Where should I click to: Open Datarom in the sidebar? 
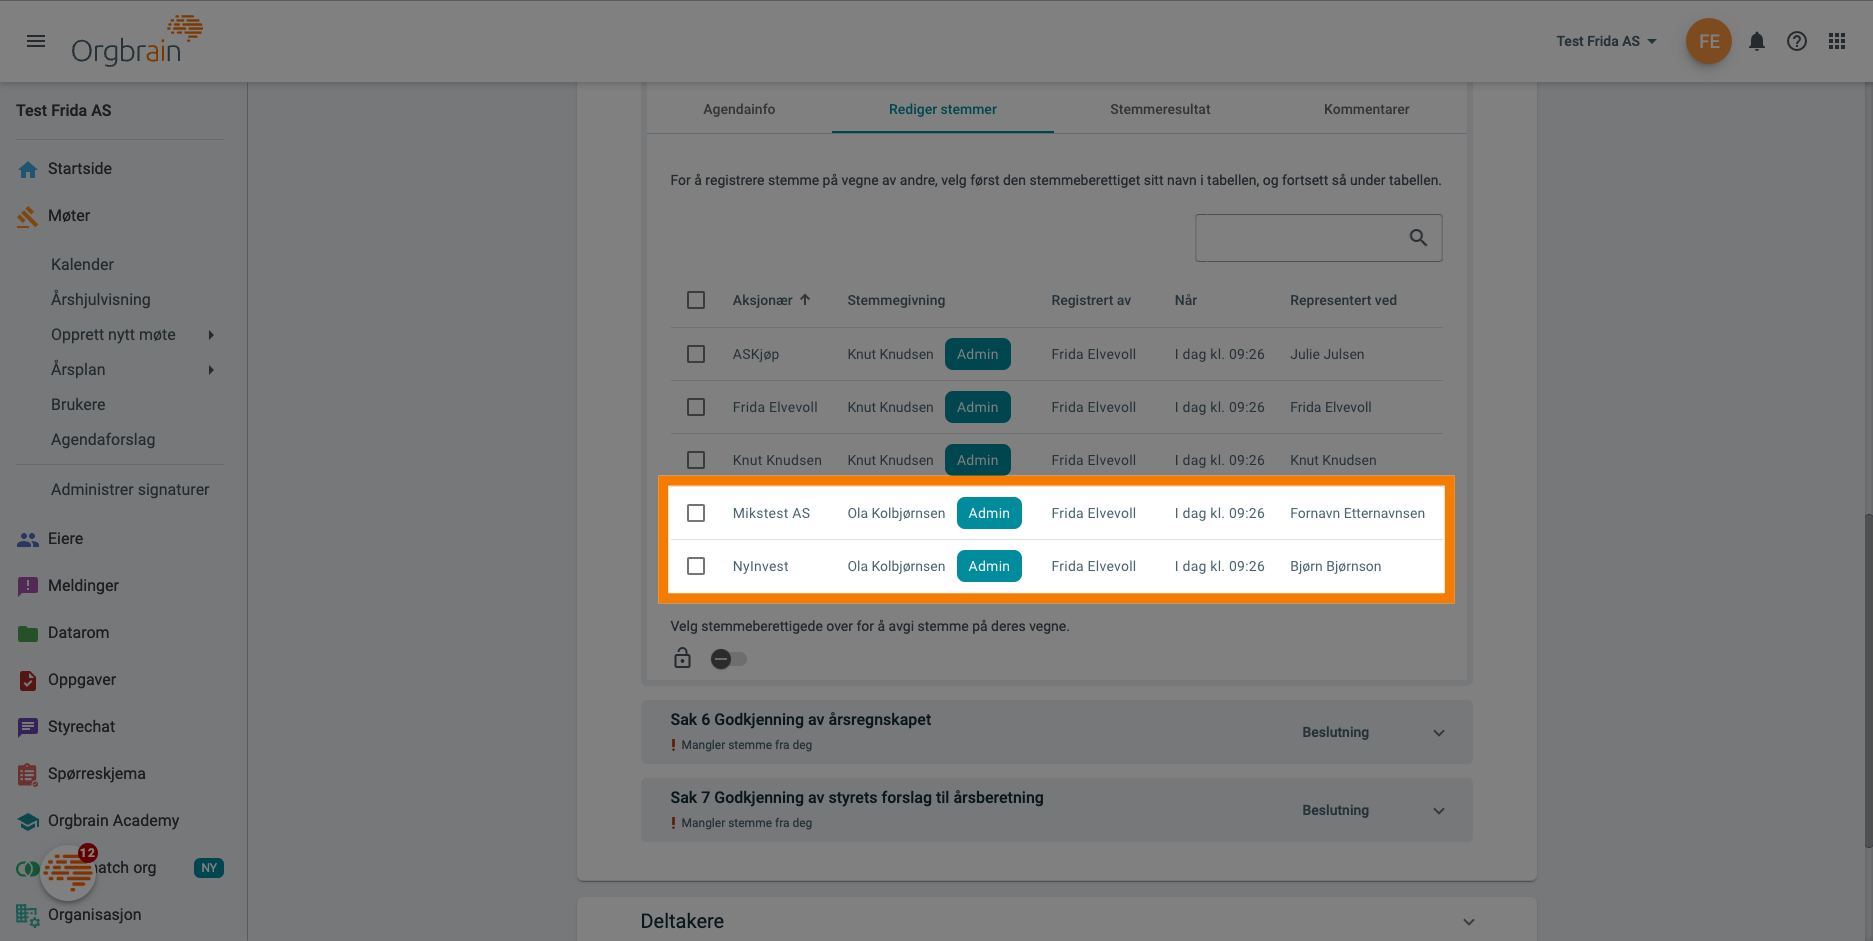[78, 633]
